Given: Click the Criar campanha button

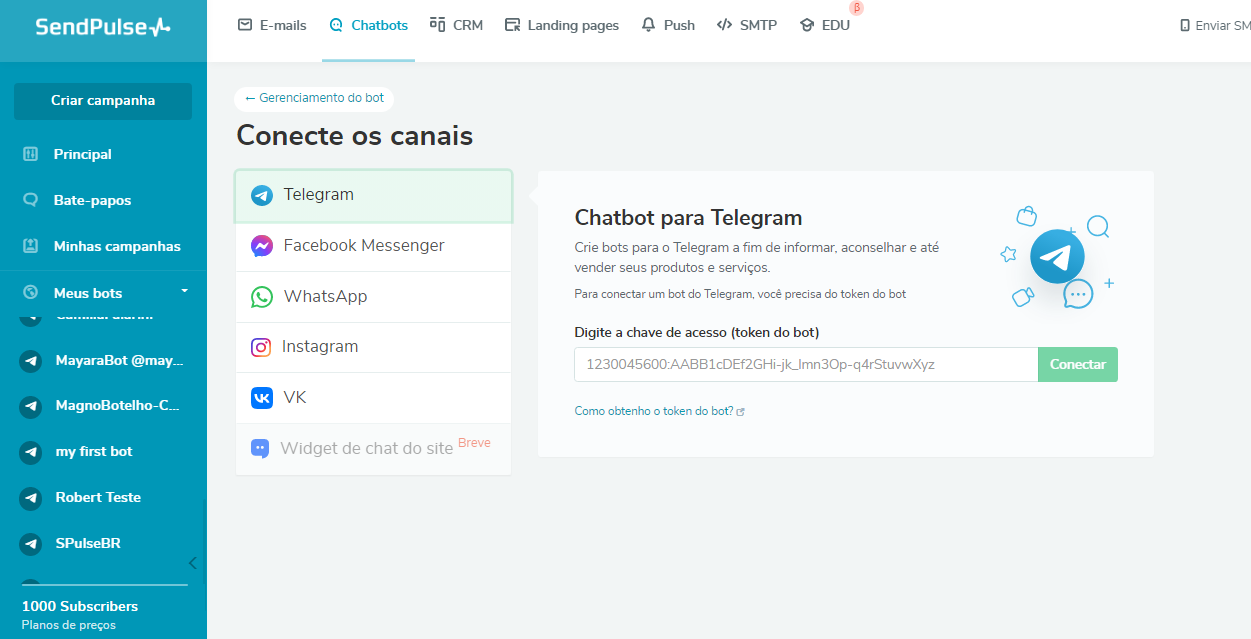Looking at the screenshot, I should coord(103,101).
